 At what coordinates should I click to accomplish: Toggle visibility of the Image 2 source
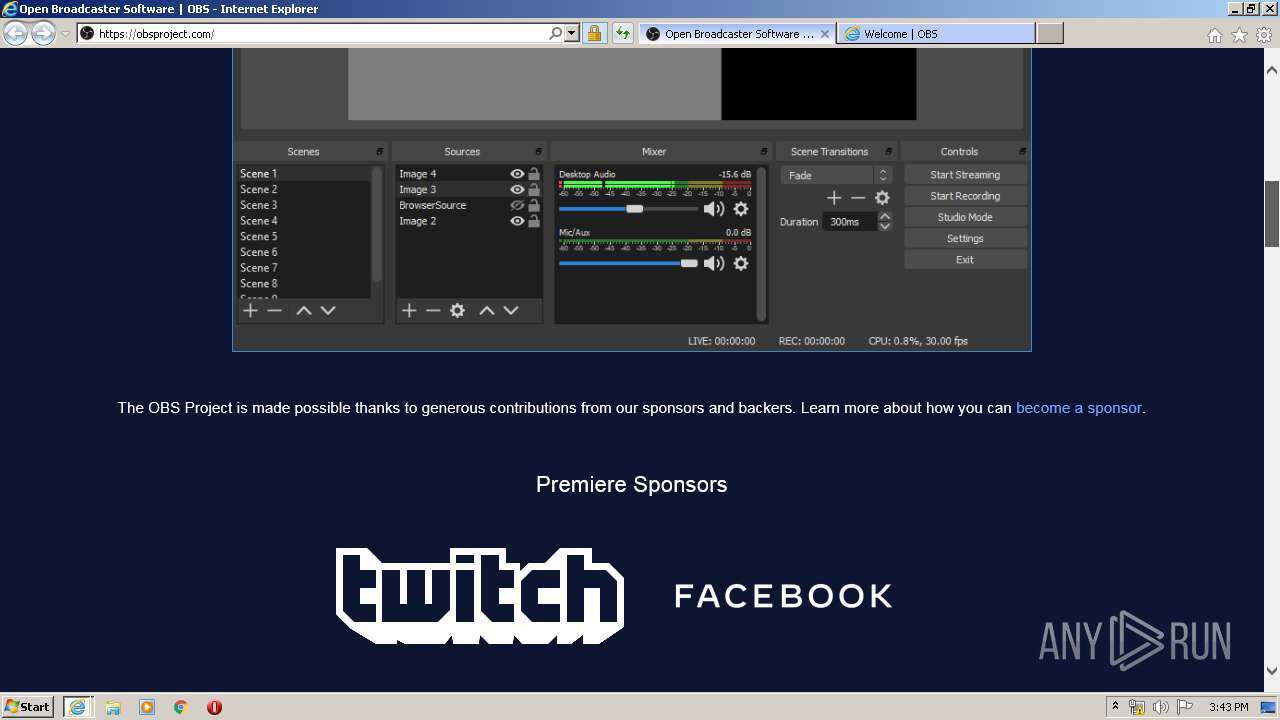pos(517,221)
